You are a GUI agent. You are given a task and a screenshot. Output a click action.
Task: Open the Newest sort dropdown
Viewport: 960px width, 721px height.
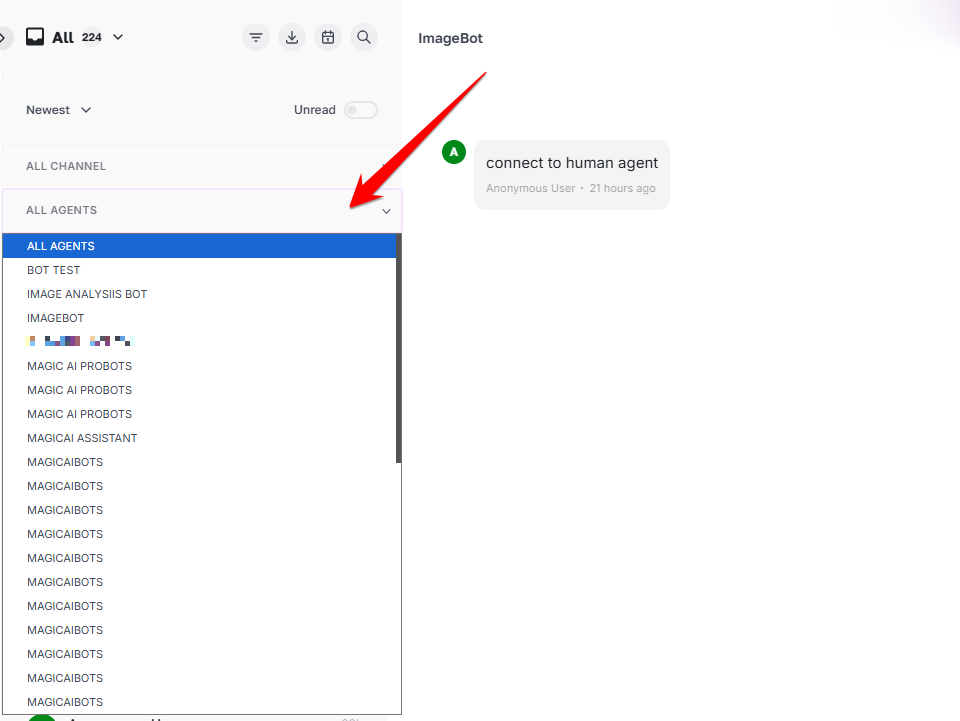[58, 110]
